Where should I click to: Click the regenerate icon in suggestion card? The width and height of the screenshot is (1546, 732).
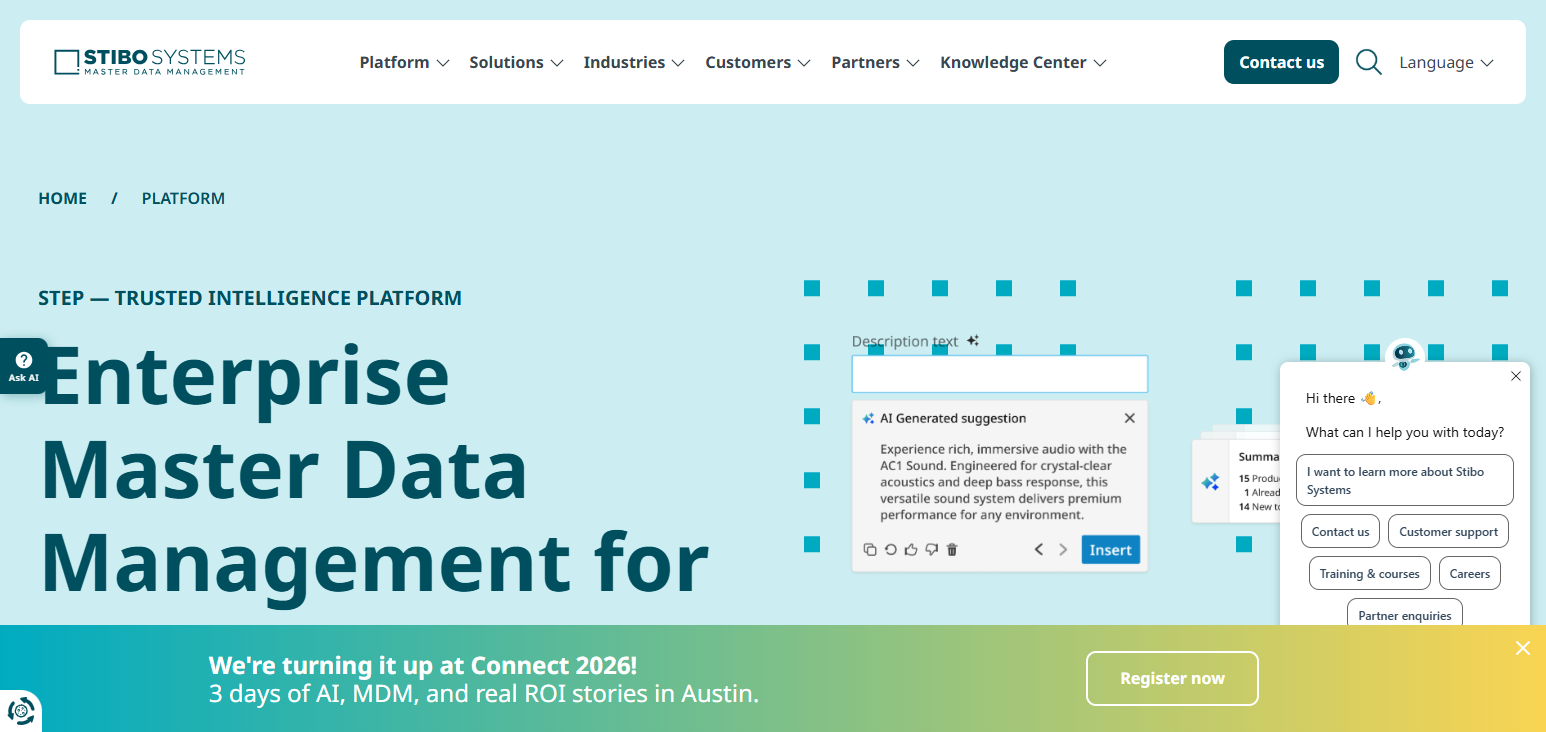[890, 549]
